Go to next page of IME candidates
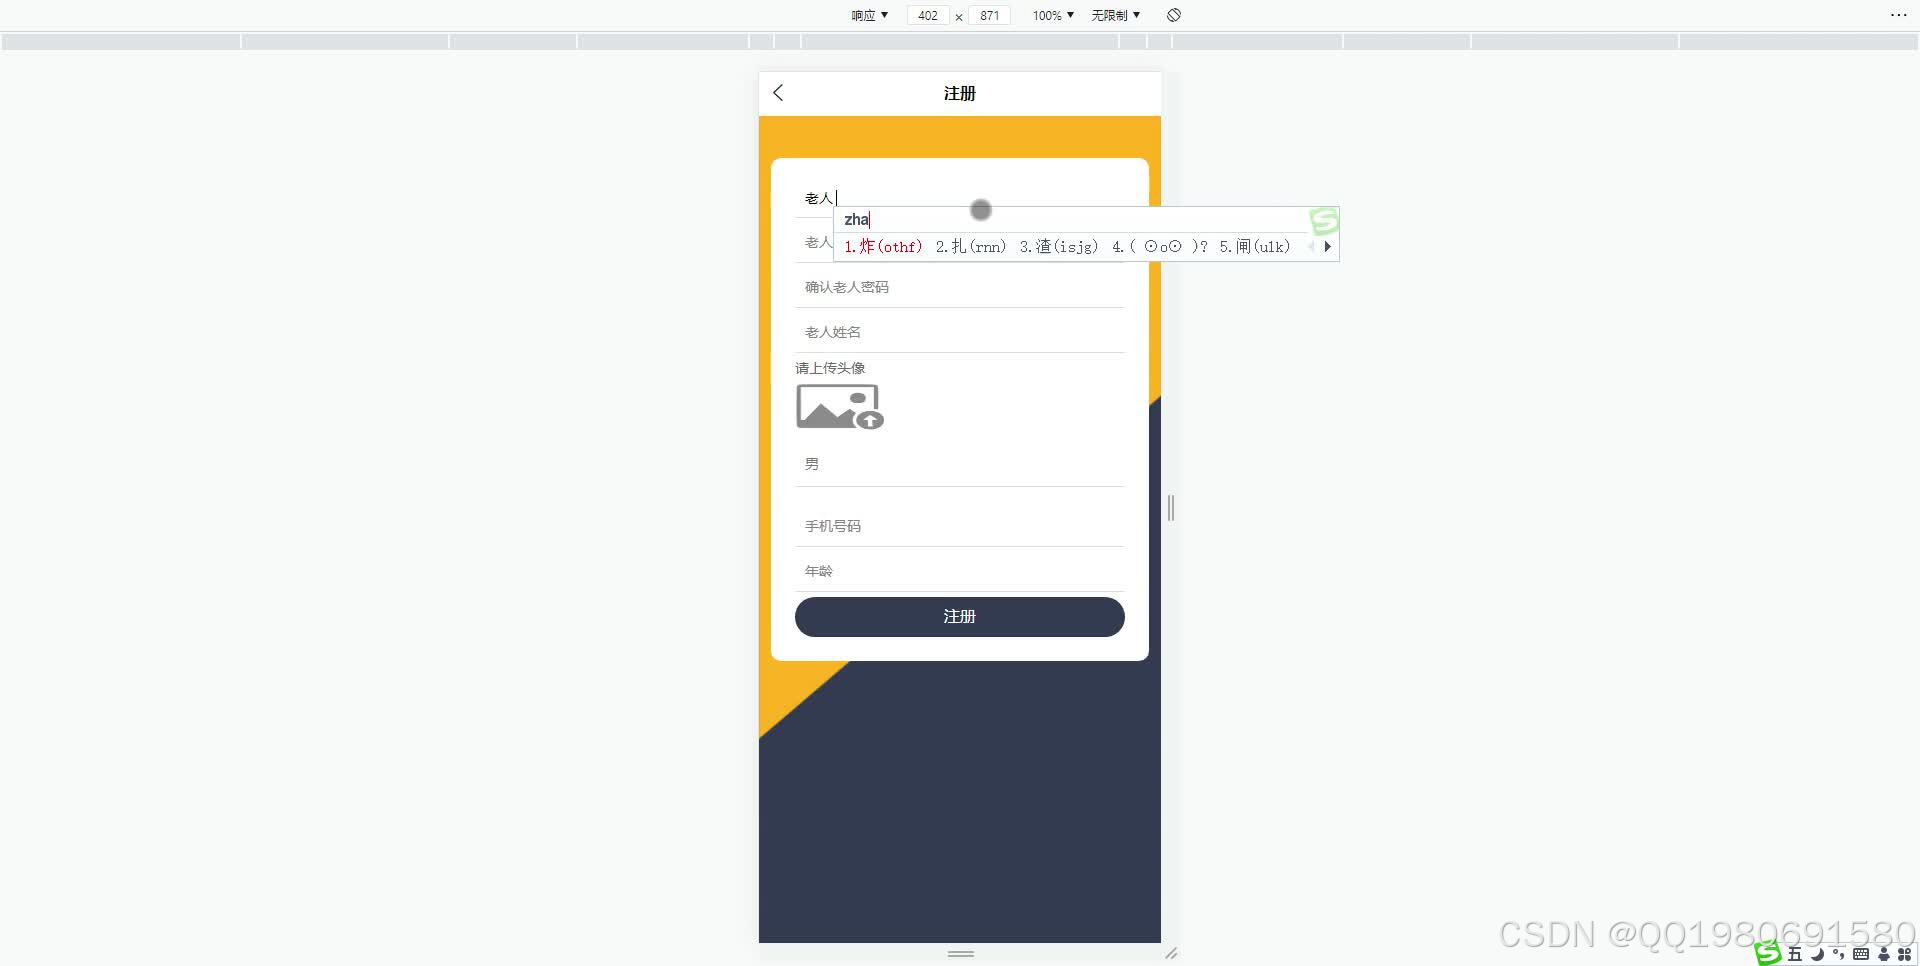Screen dimensions: 1920x966 pyautogui.click(x=1327, y=246)
